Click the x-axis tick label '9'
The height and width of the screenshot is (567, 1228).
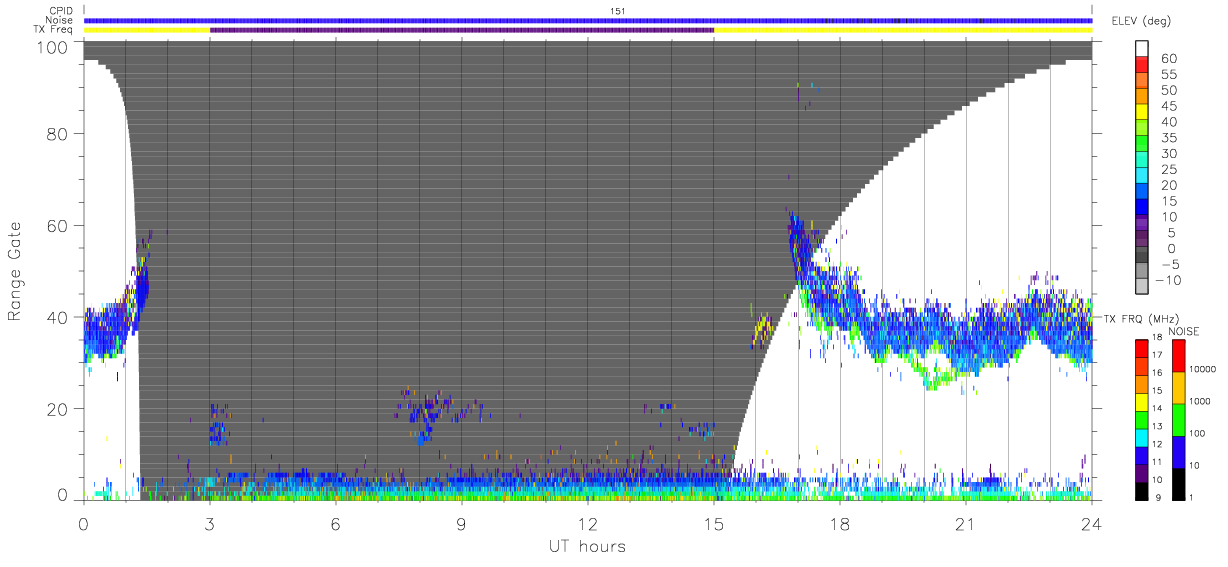pos(462,524)
